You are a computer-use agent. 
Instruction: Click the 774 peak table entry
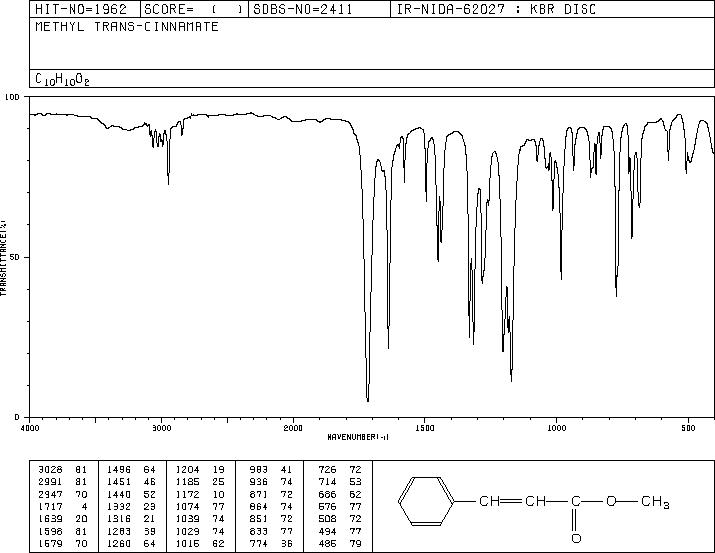[271, 543]
